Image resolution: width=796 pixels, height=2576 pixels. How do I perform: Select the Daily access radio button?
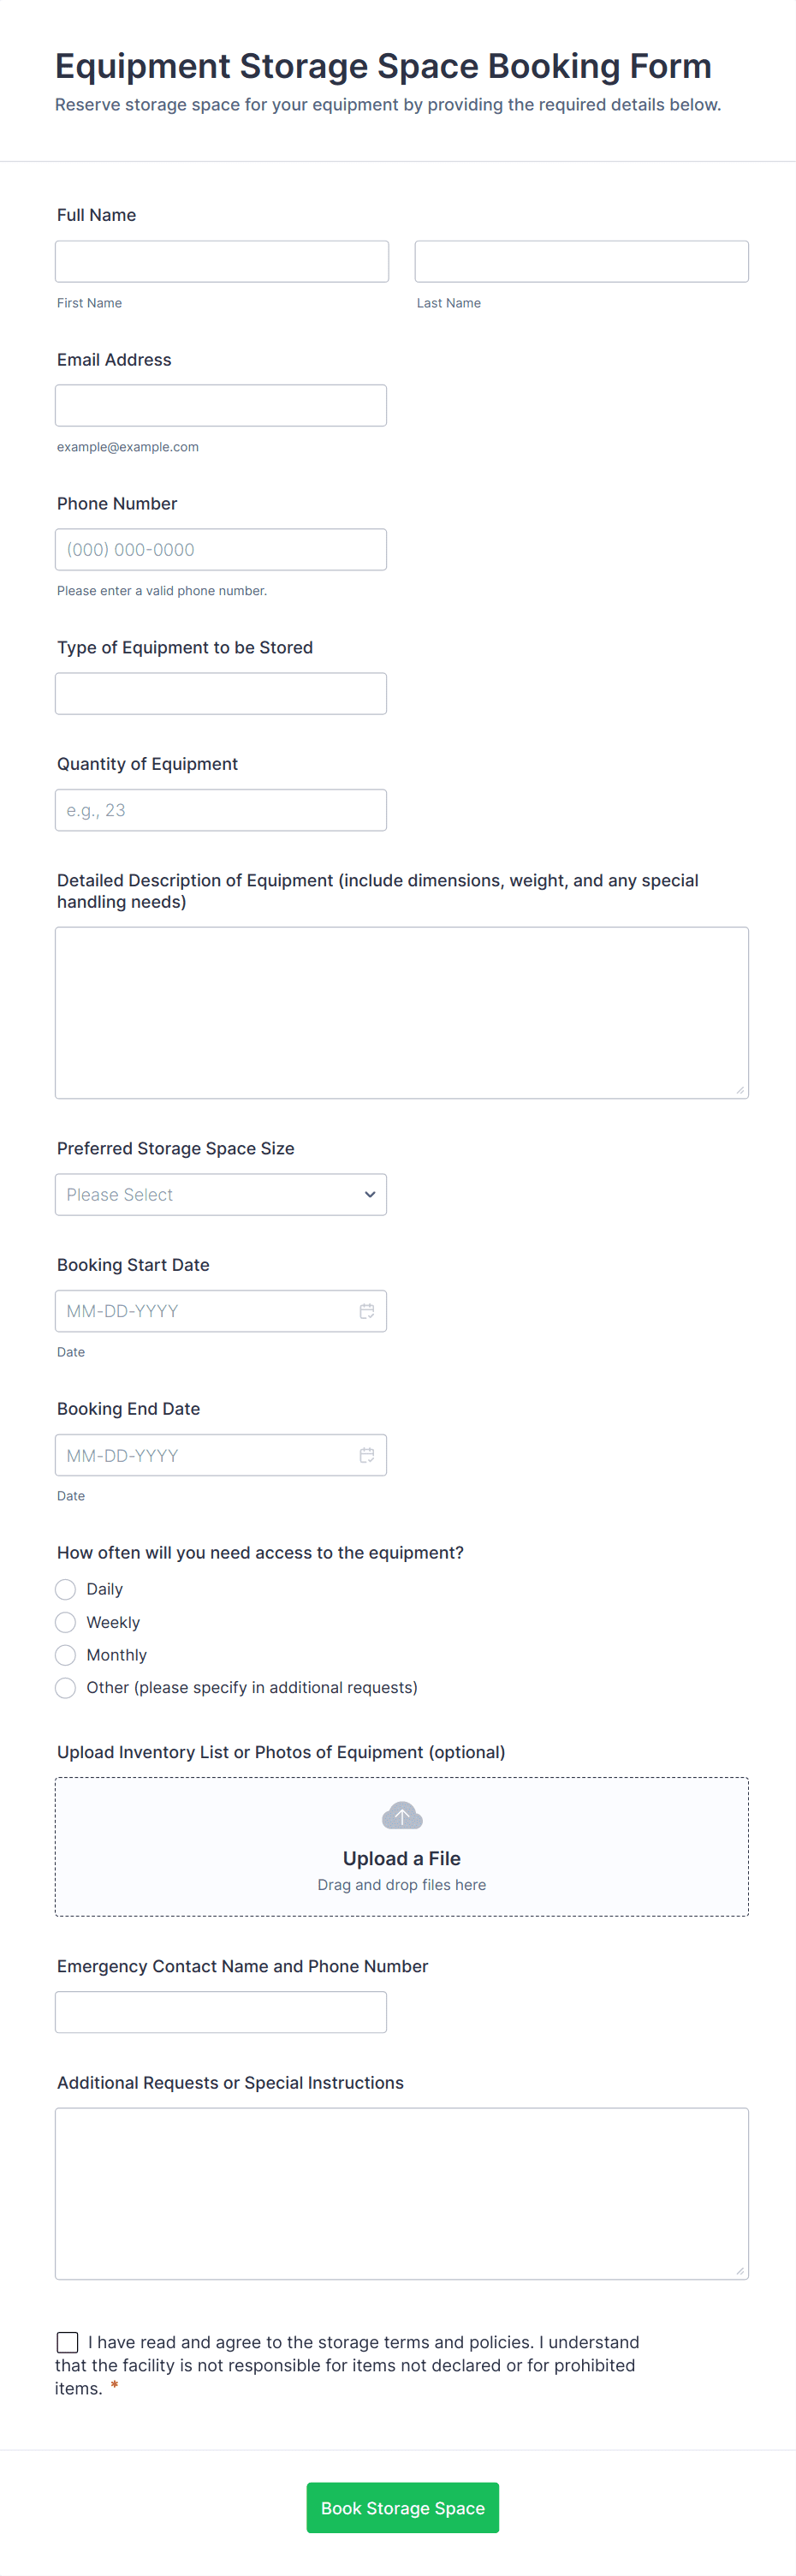click(x=66, y=1589)
